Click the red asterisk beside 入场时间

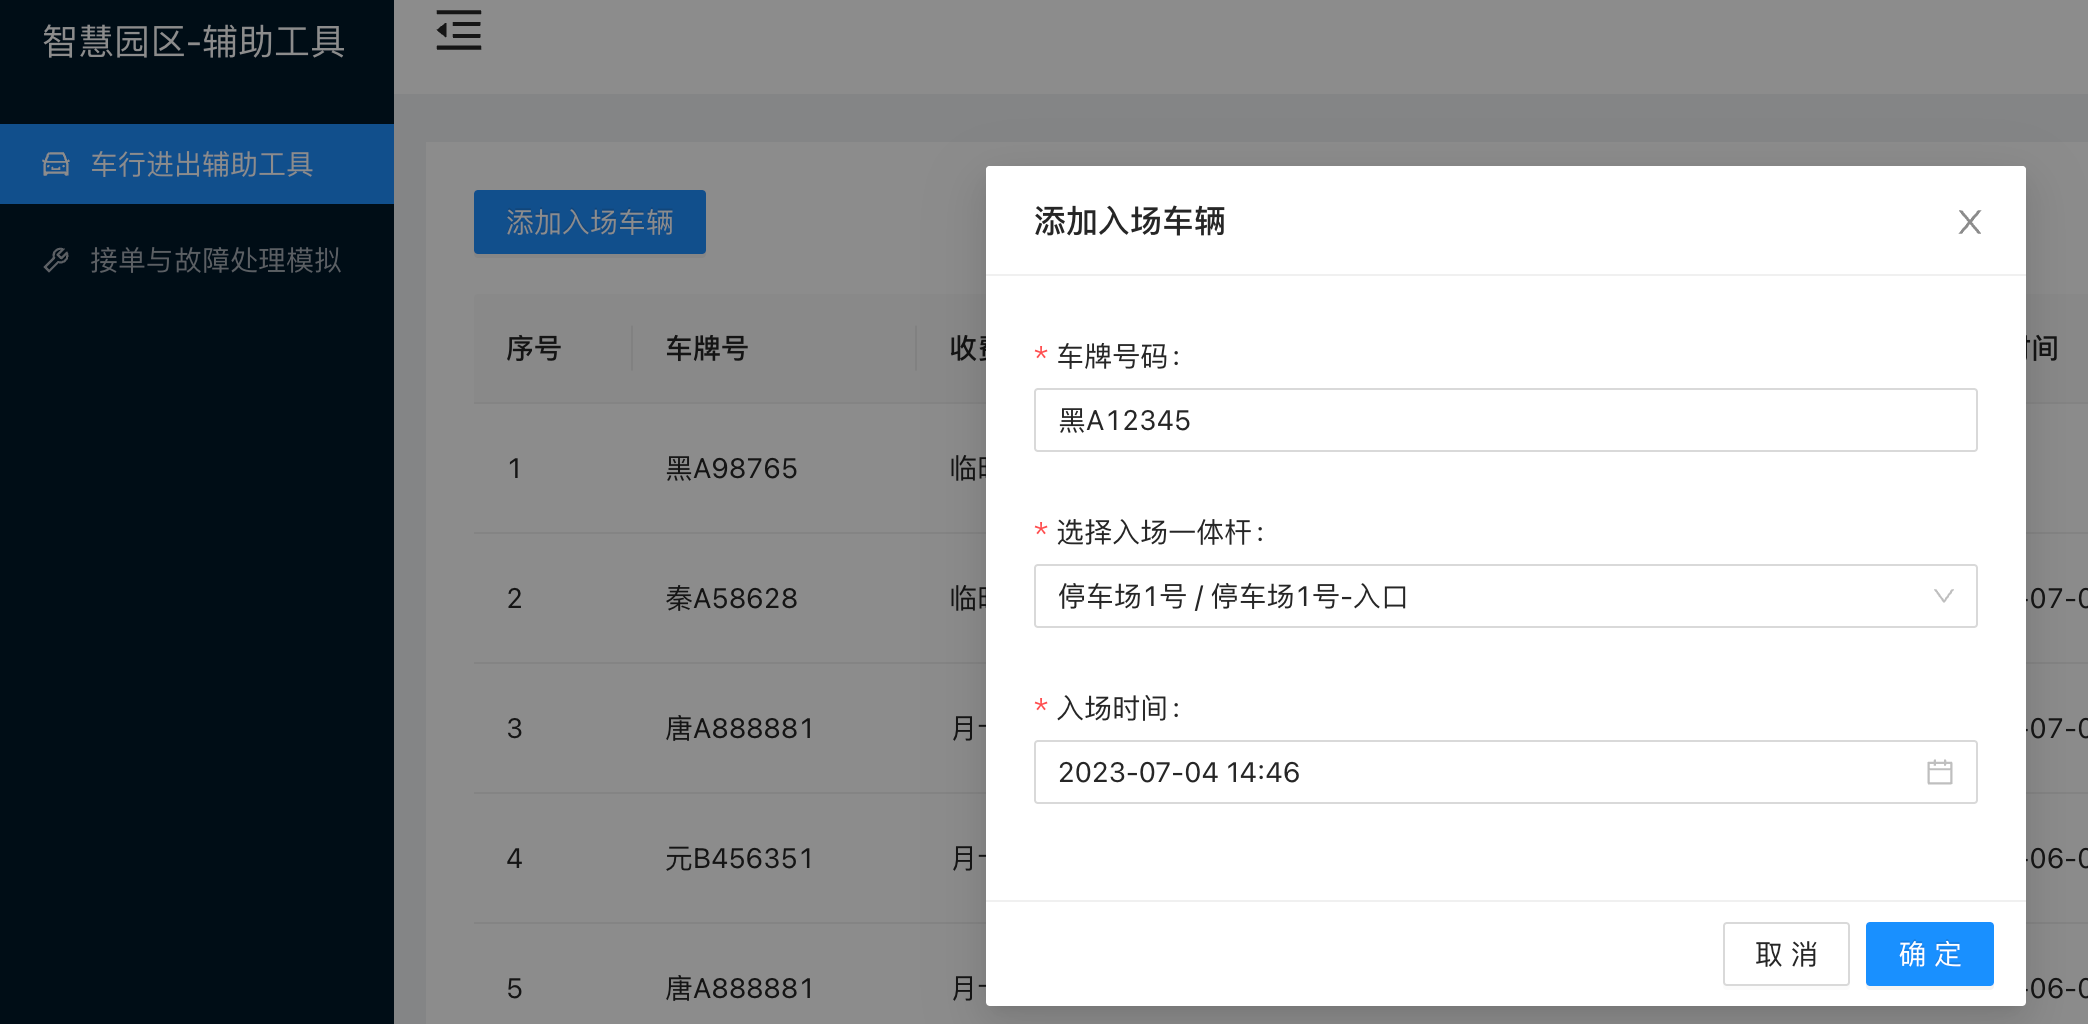[x=1040, y=708]
